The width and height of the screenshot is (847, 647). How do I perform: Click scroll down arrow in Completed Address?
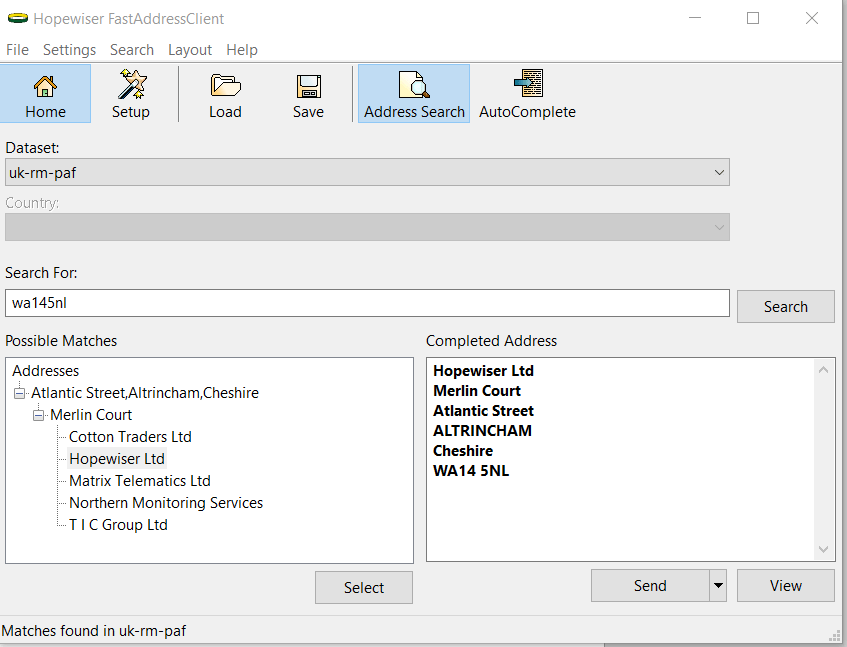pyautogui.click(x=823, y=549)
